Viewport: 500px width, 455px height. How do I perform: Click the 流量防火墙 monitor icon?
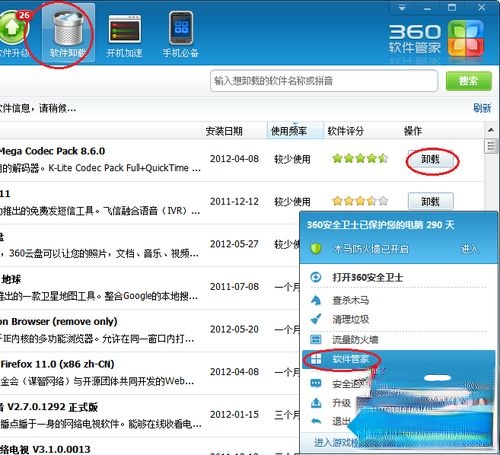(316, 340)
